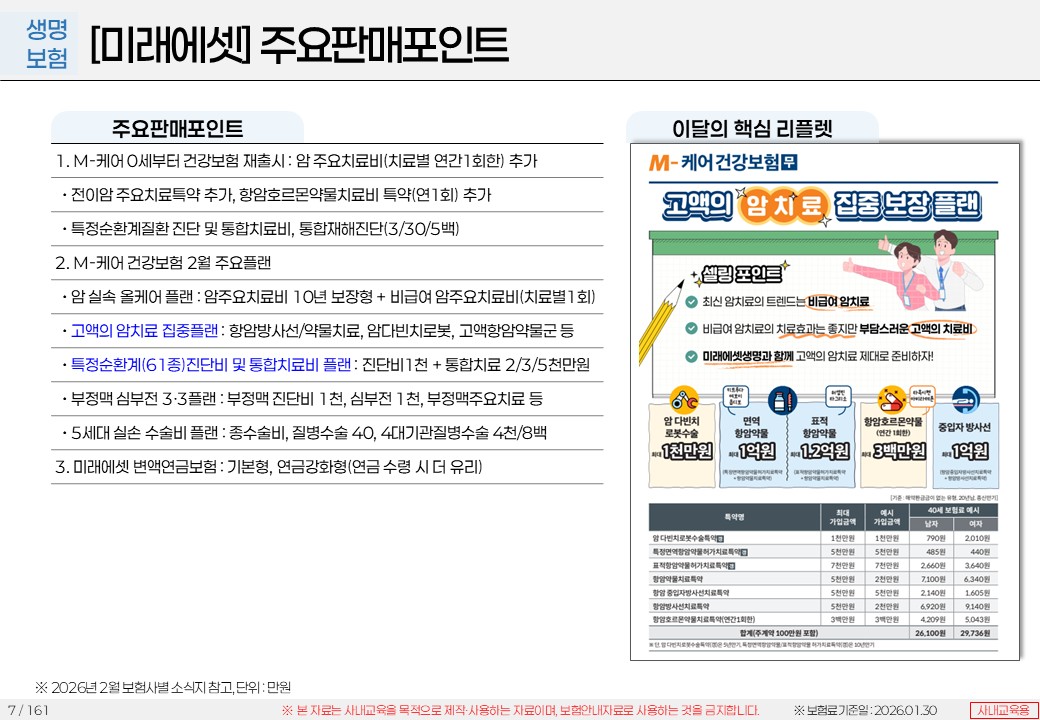This screenshot has height=720, width=1040.
Task: Click the 사내교육용 red badge
Action: pyautogui.click(x=1003, y=709)
